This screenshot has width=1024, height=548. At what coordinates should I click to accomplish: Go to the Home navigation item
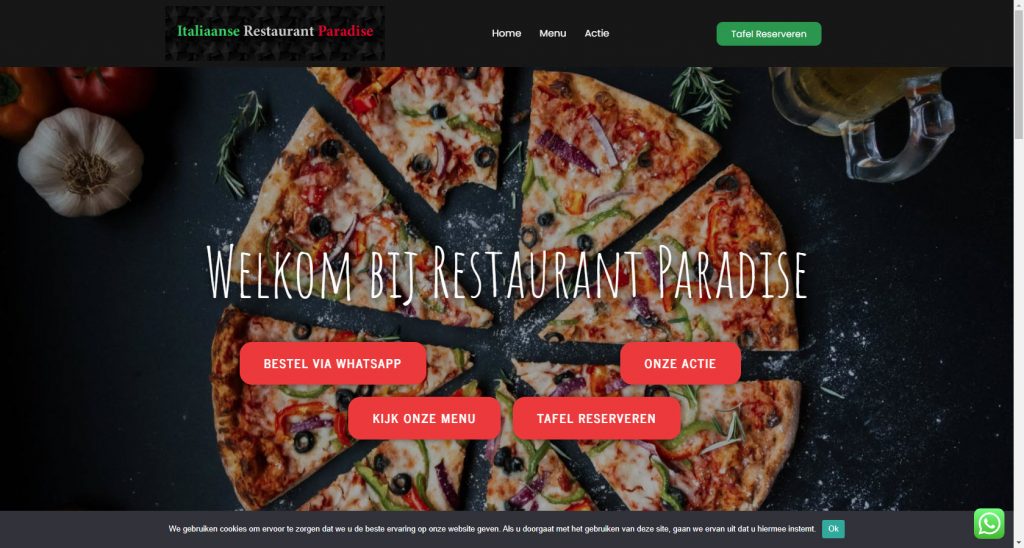point(506,33)
